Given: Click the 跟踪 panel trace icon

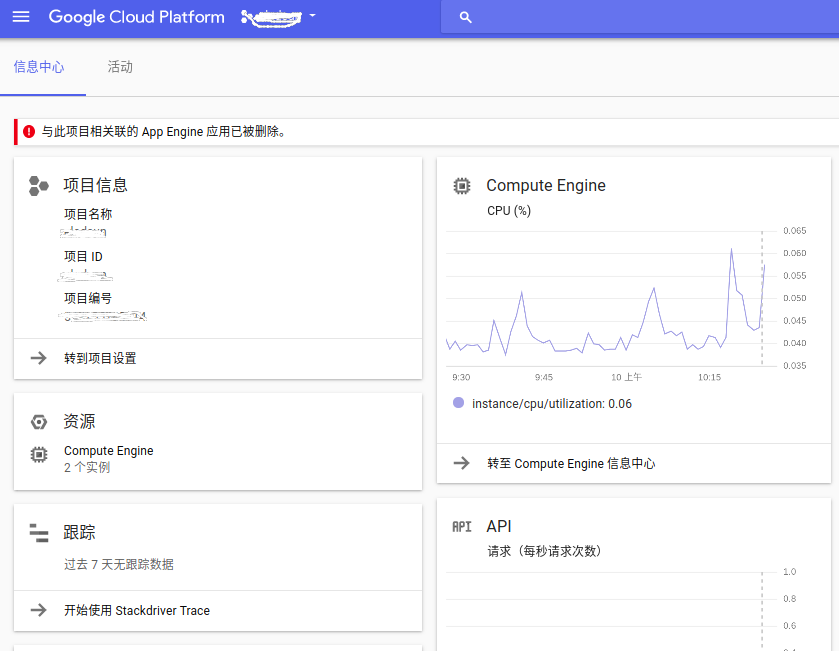Looking at the screenshot, I should (37, 532).
